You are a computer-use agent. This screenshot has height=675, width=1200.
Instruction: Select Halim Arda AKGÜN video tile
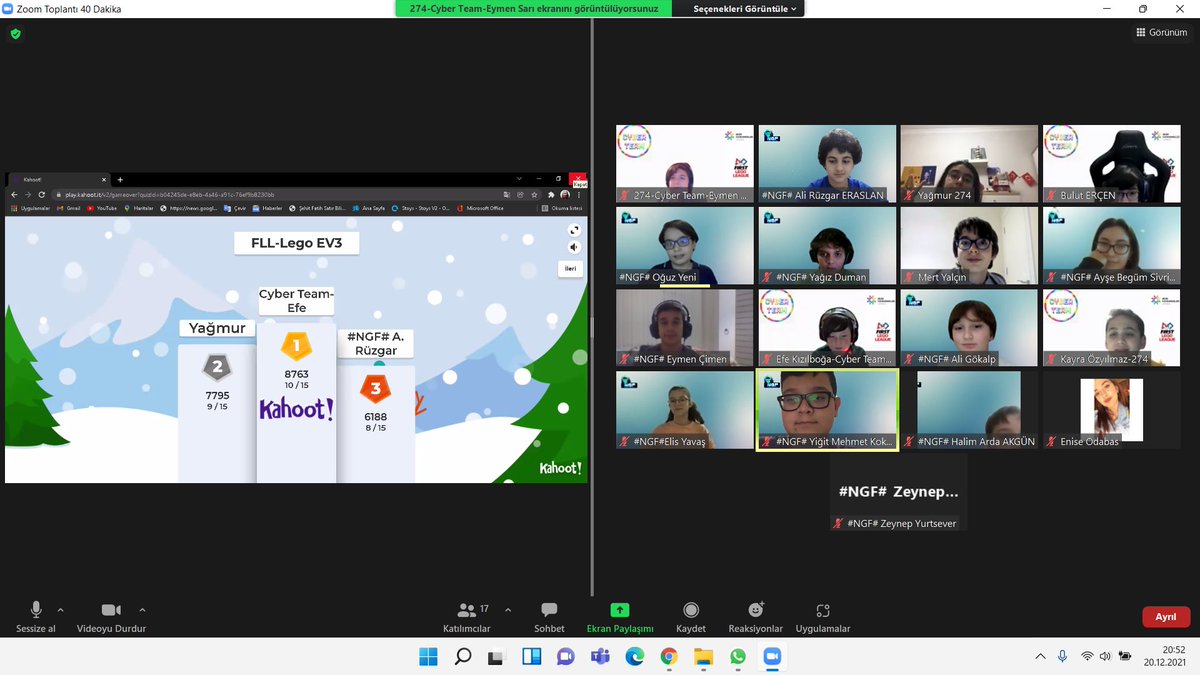969,410
